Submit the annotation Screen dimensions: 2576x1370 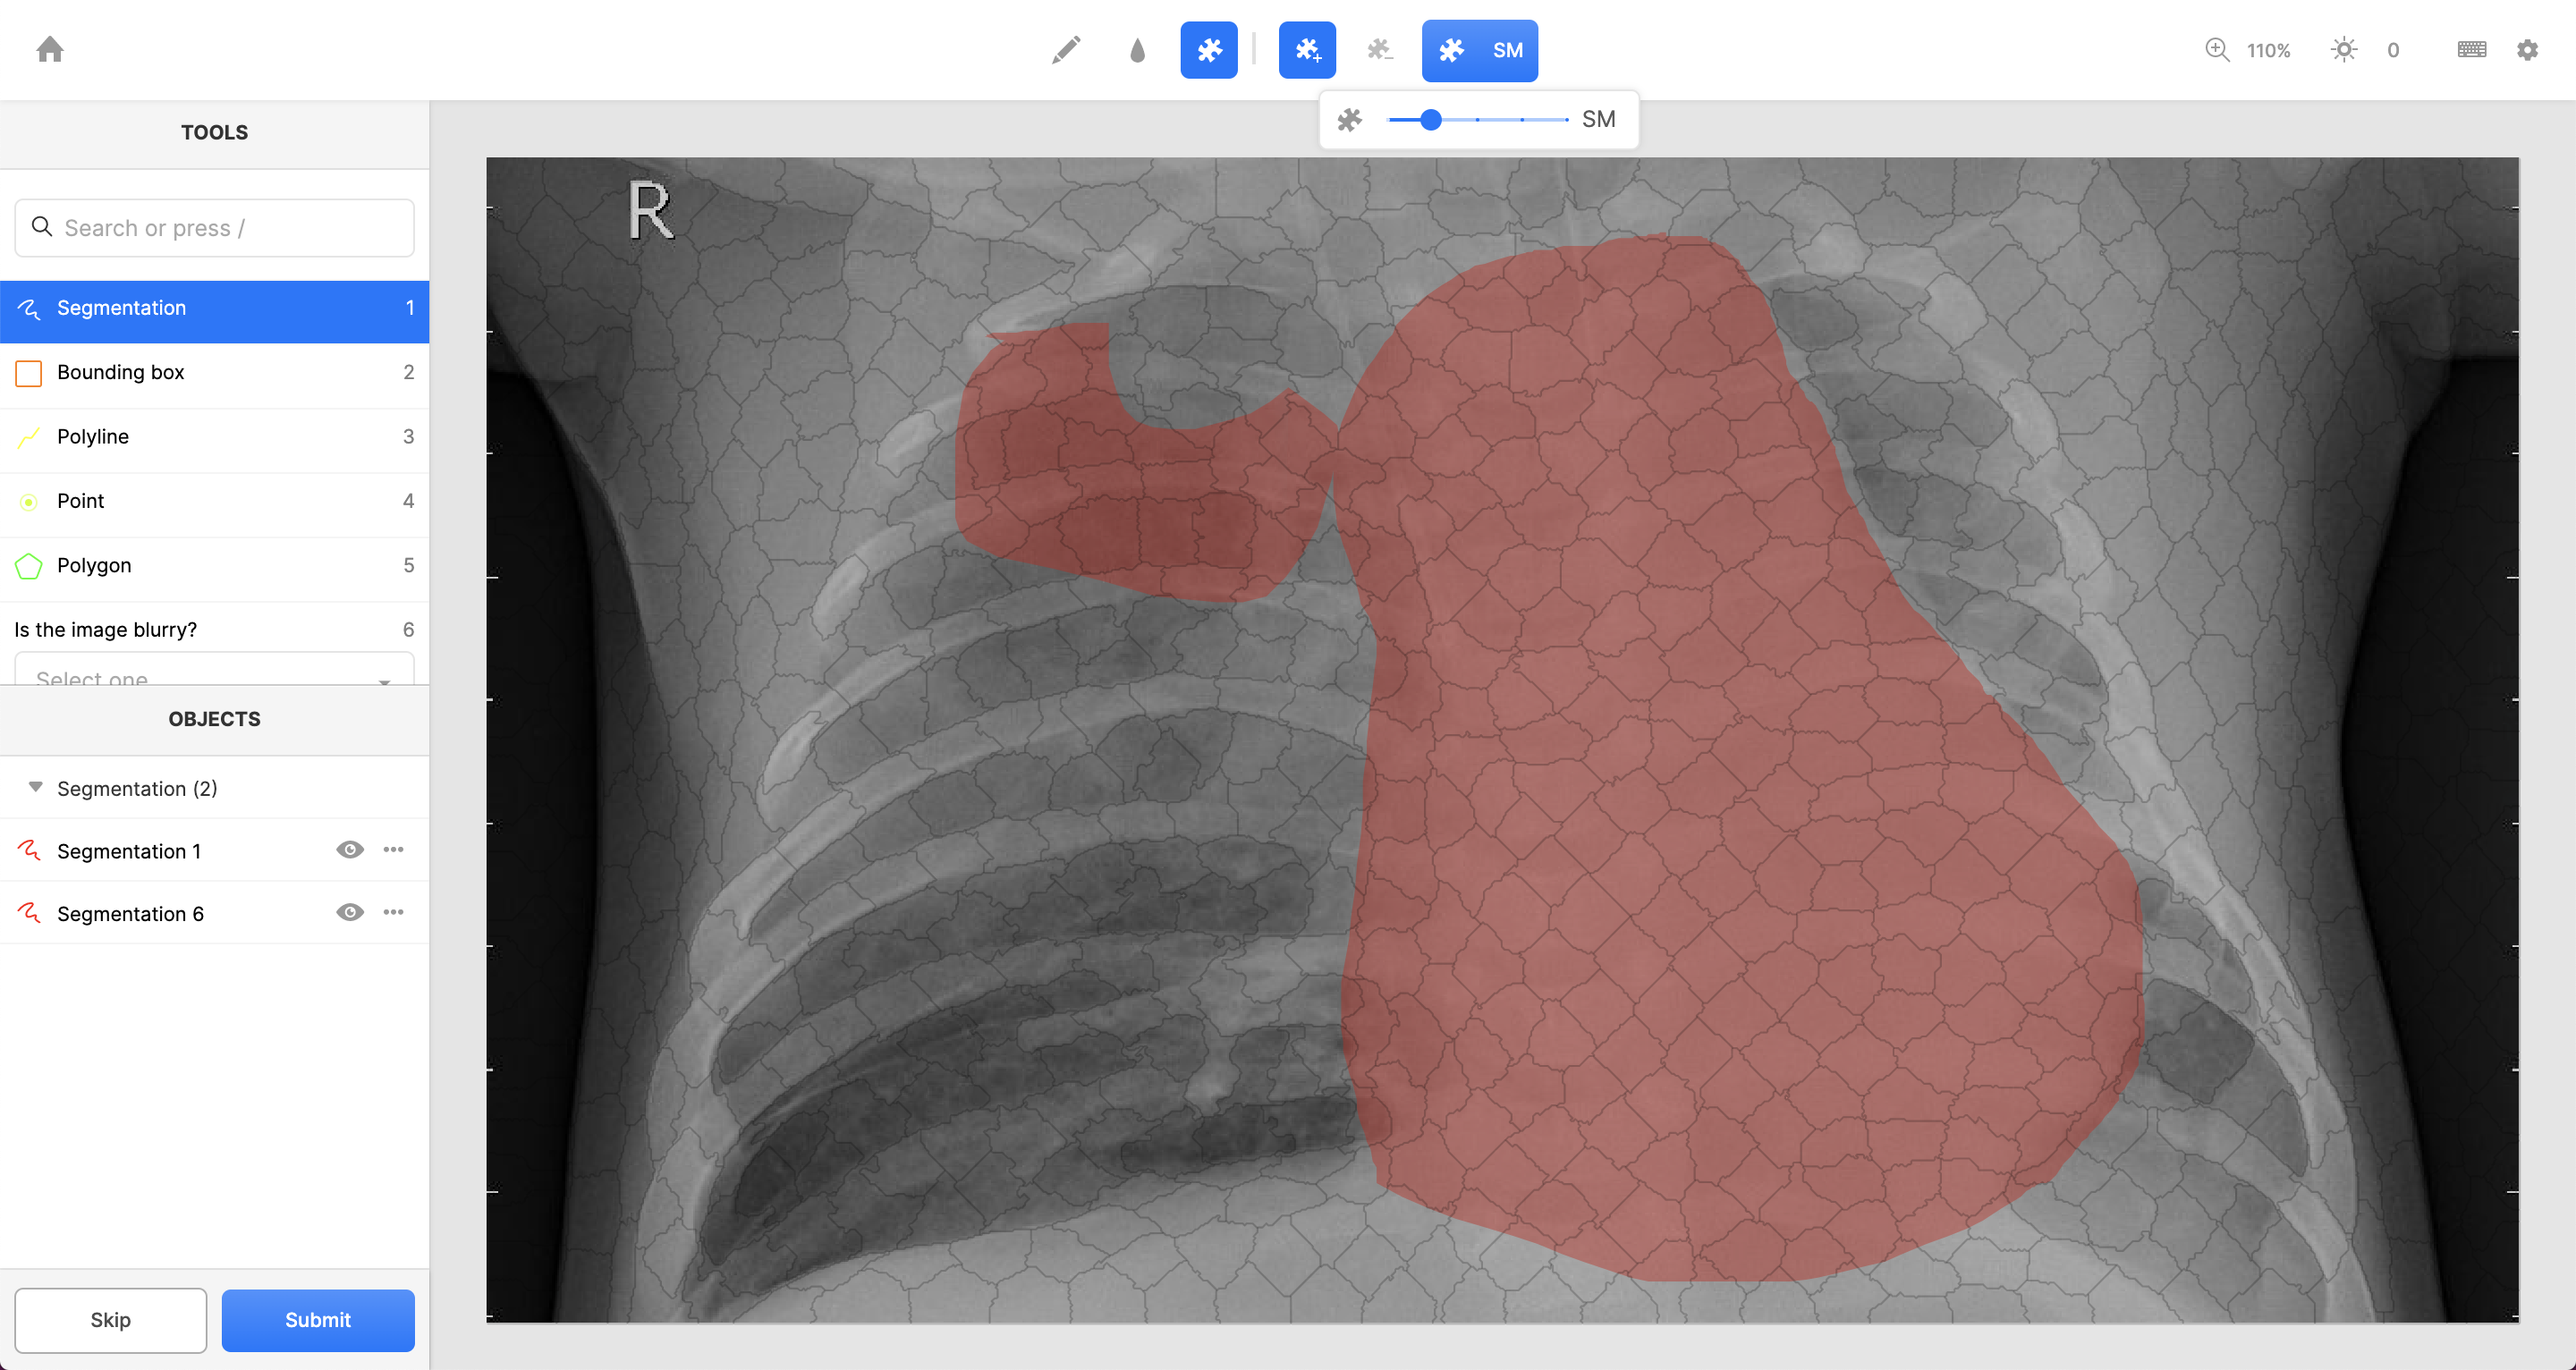[x=318, y=1320]
